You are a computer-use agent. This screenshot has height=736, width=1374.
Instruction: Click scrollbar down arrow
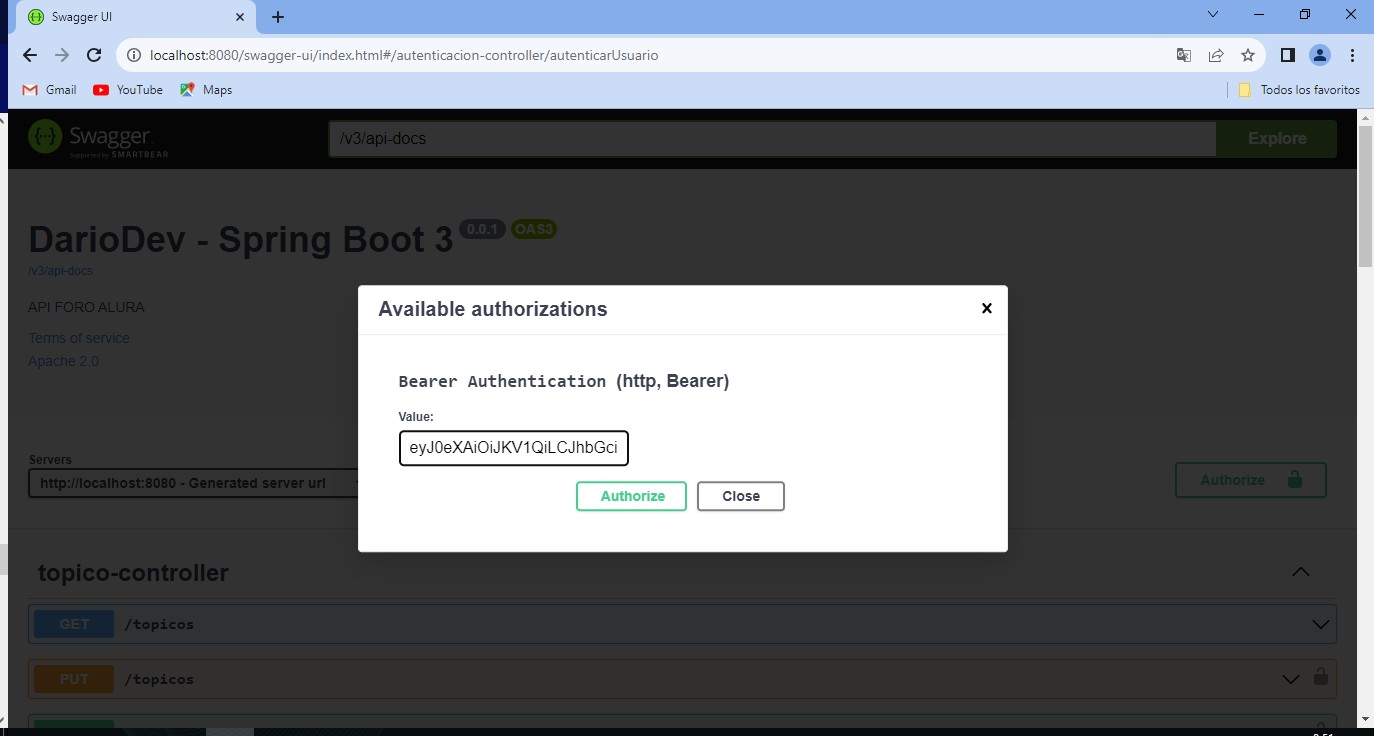click(1365, 718)
